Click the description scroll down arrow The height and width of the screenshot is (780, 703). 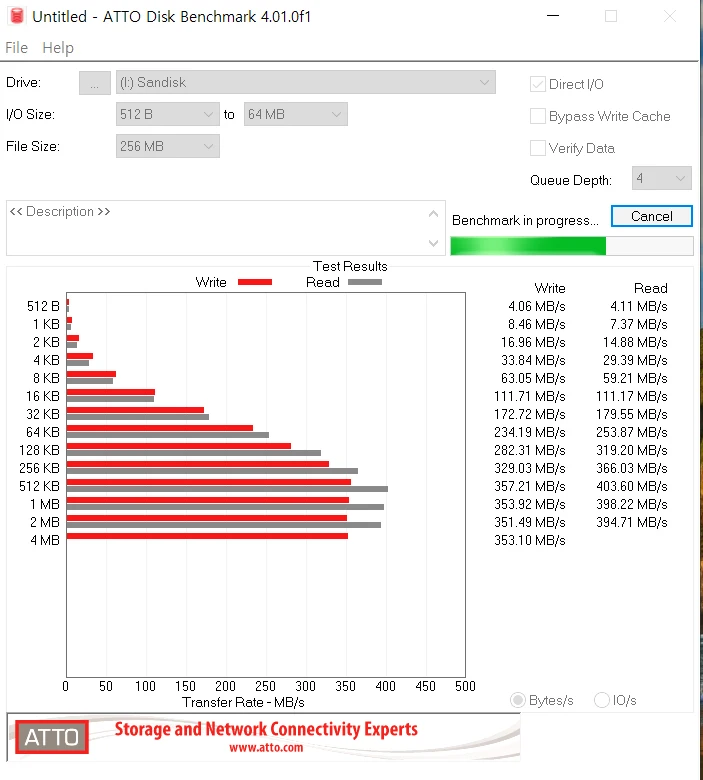point(433,243)
